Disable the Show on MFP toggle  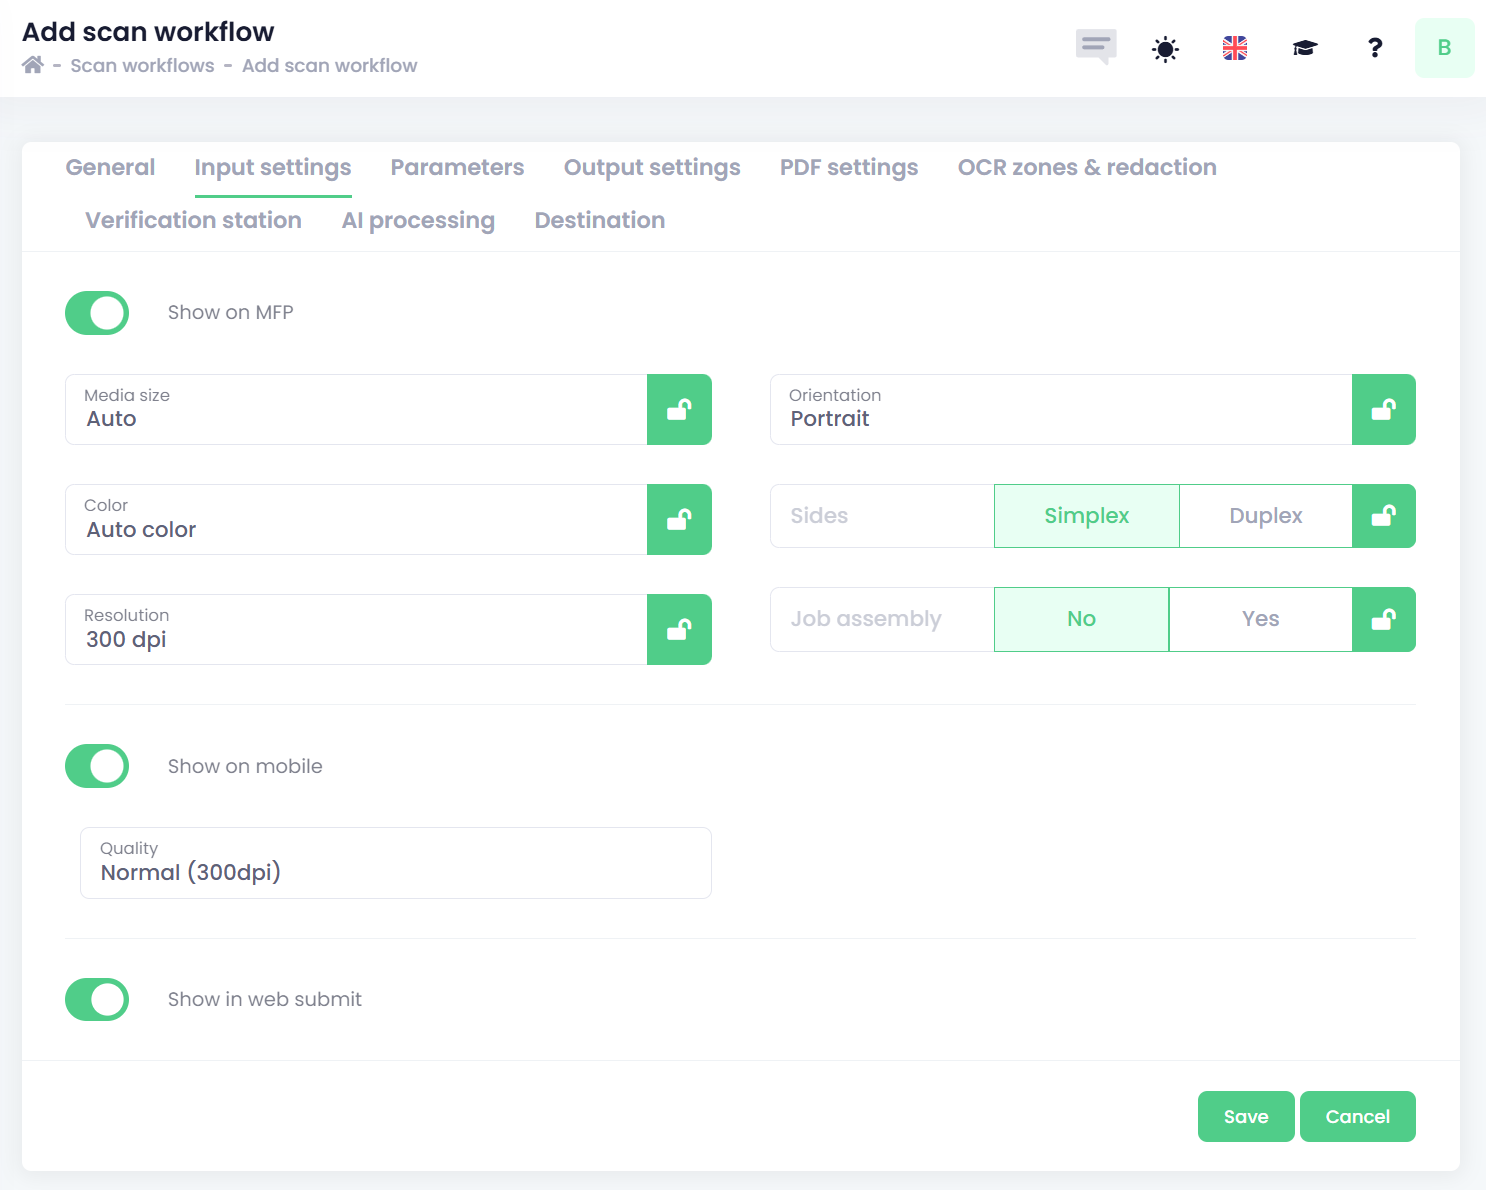point(97,313)
